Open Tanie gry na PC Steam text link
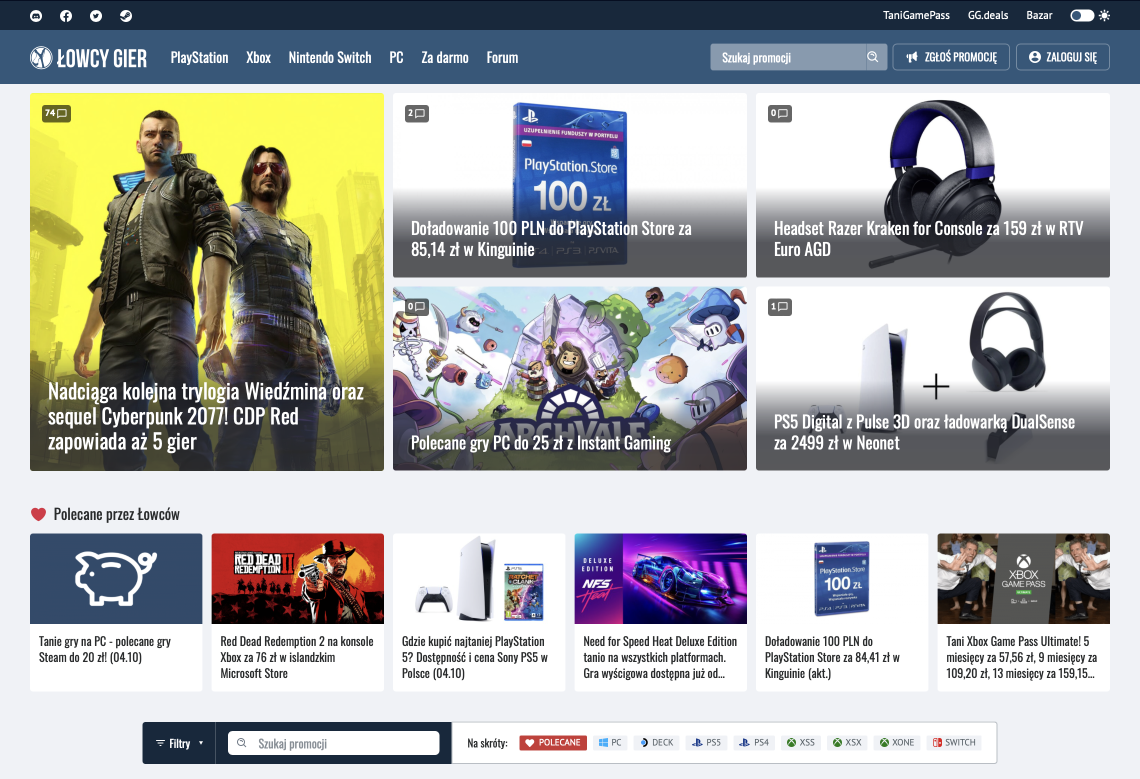Screen dimensions: 1140x779 pos(105,650)
